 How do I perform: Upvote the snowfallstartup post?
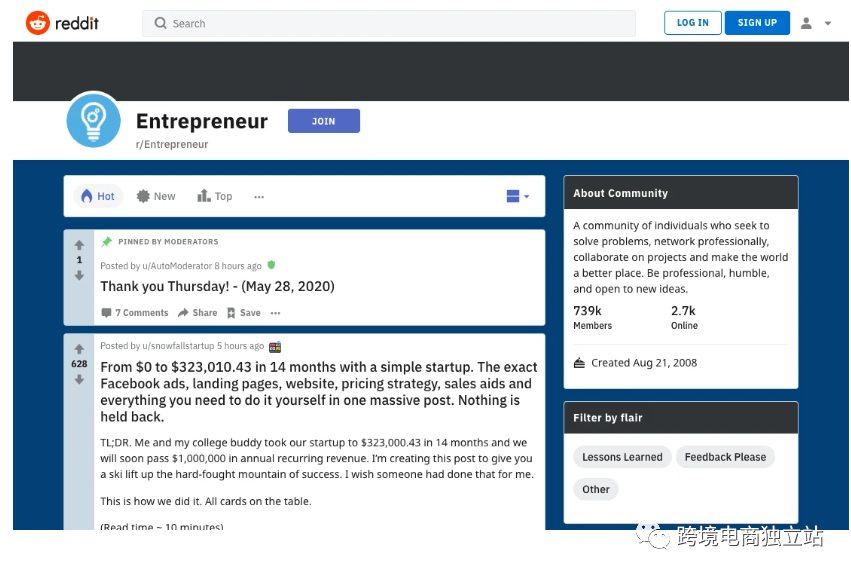click(x=79, y=349)
